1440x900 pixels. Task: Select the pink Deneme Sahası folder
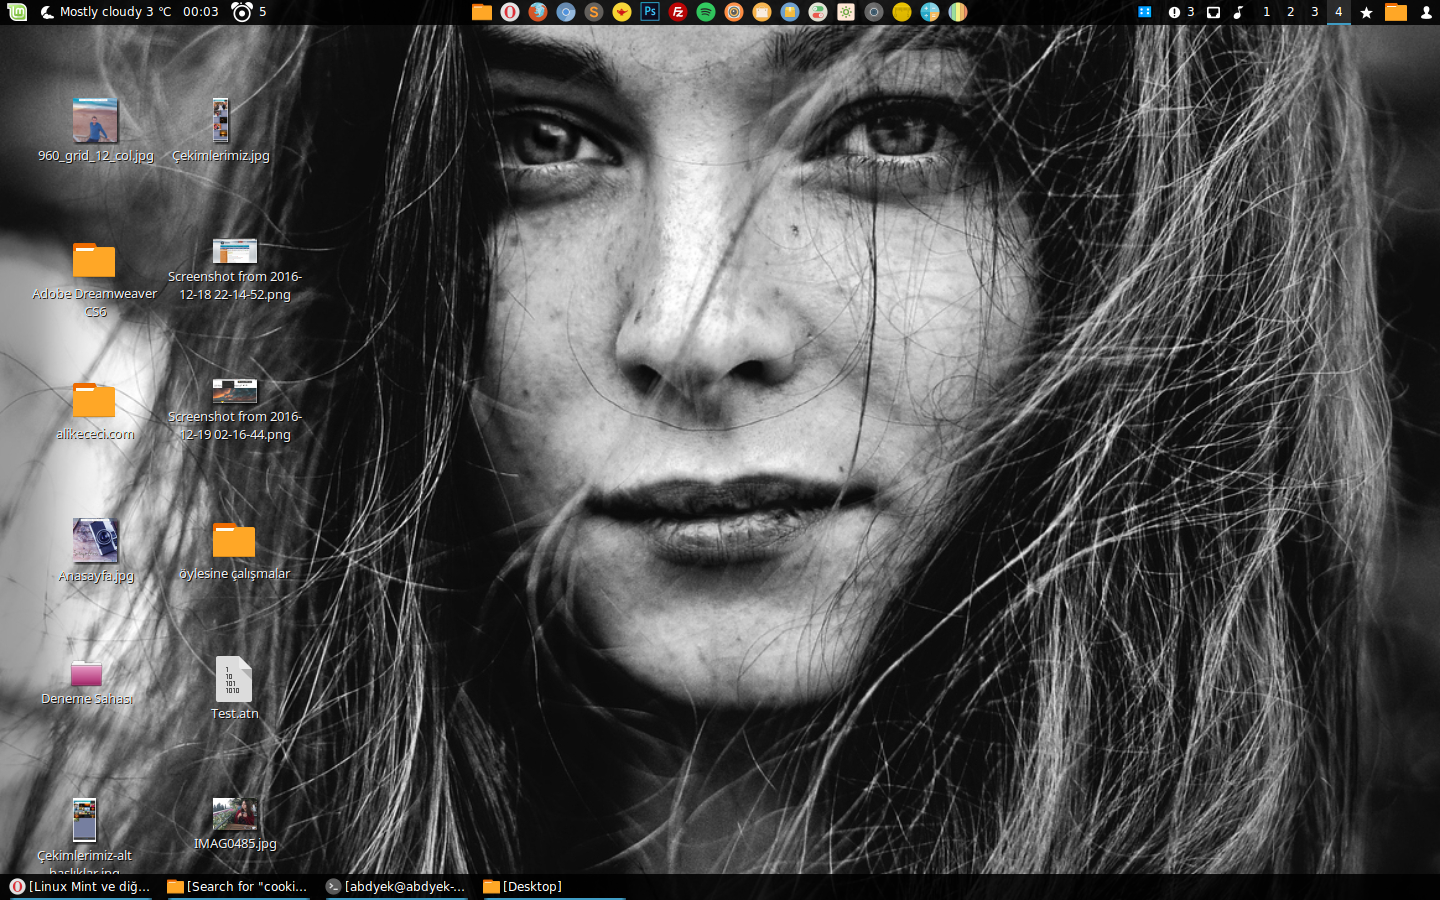tap(87, 682)
